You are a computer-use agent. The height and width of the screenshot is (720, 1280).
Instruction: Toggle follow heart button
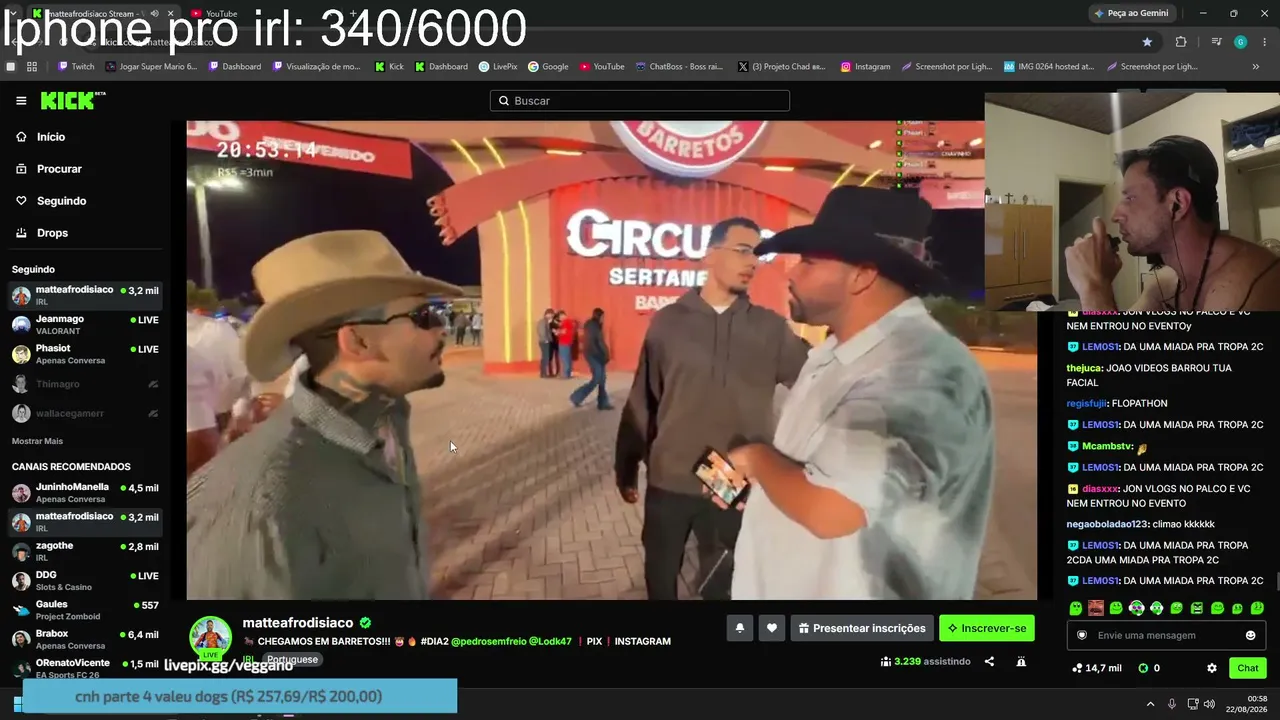pyautogui.click(x=772, y=628)
